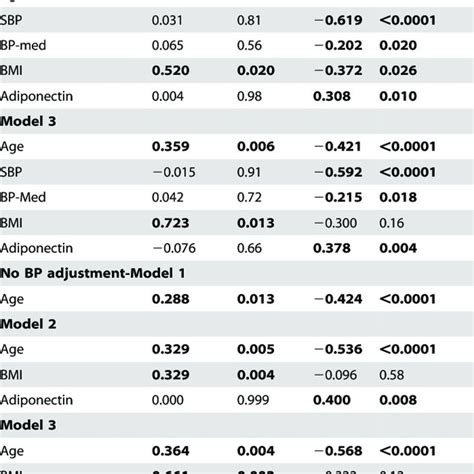Screen dimensions: 474x474
Task: Click the Model 3 heading under BP-Med rows
Action: 28,121
